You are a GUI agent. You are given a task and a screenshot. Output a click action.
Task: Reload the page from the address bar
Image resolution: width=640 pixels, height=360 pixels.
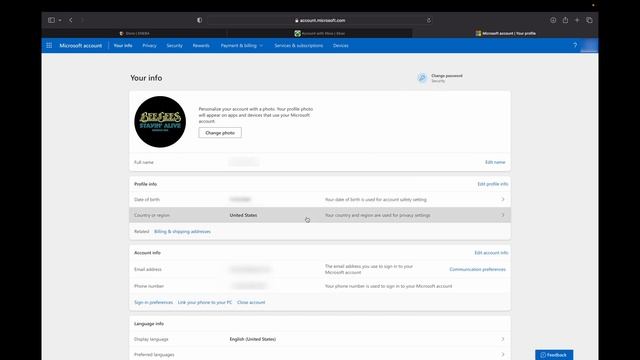click(x=429, y=20)
